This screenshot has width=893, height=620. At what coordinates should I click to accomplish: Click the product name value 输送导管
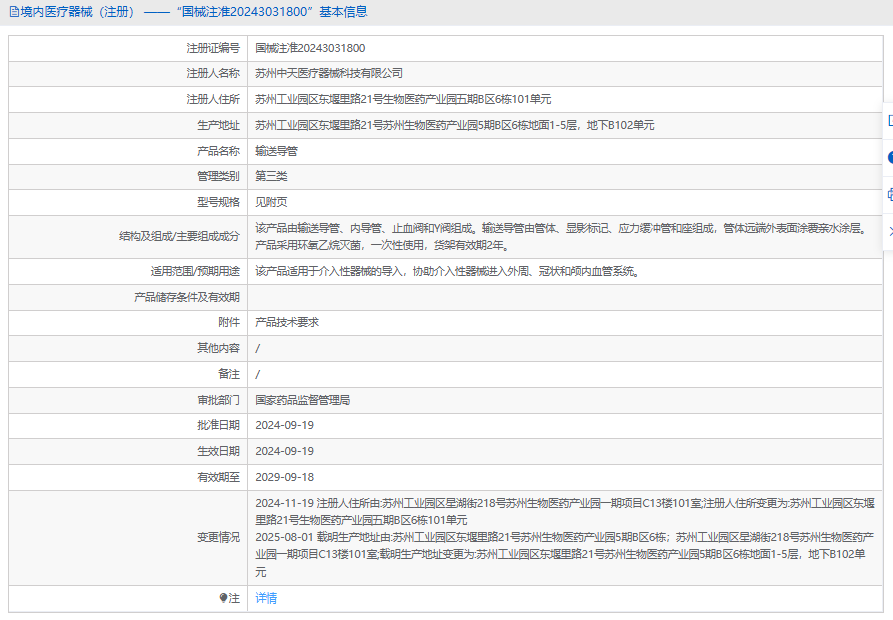(x=276, y=151)
